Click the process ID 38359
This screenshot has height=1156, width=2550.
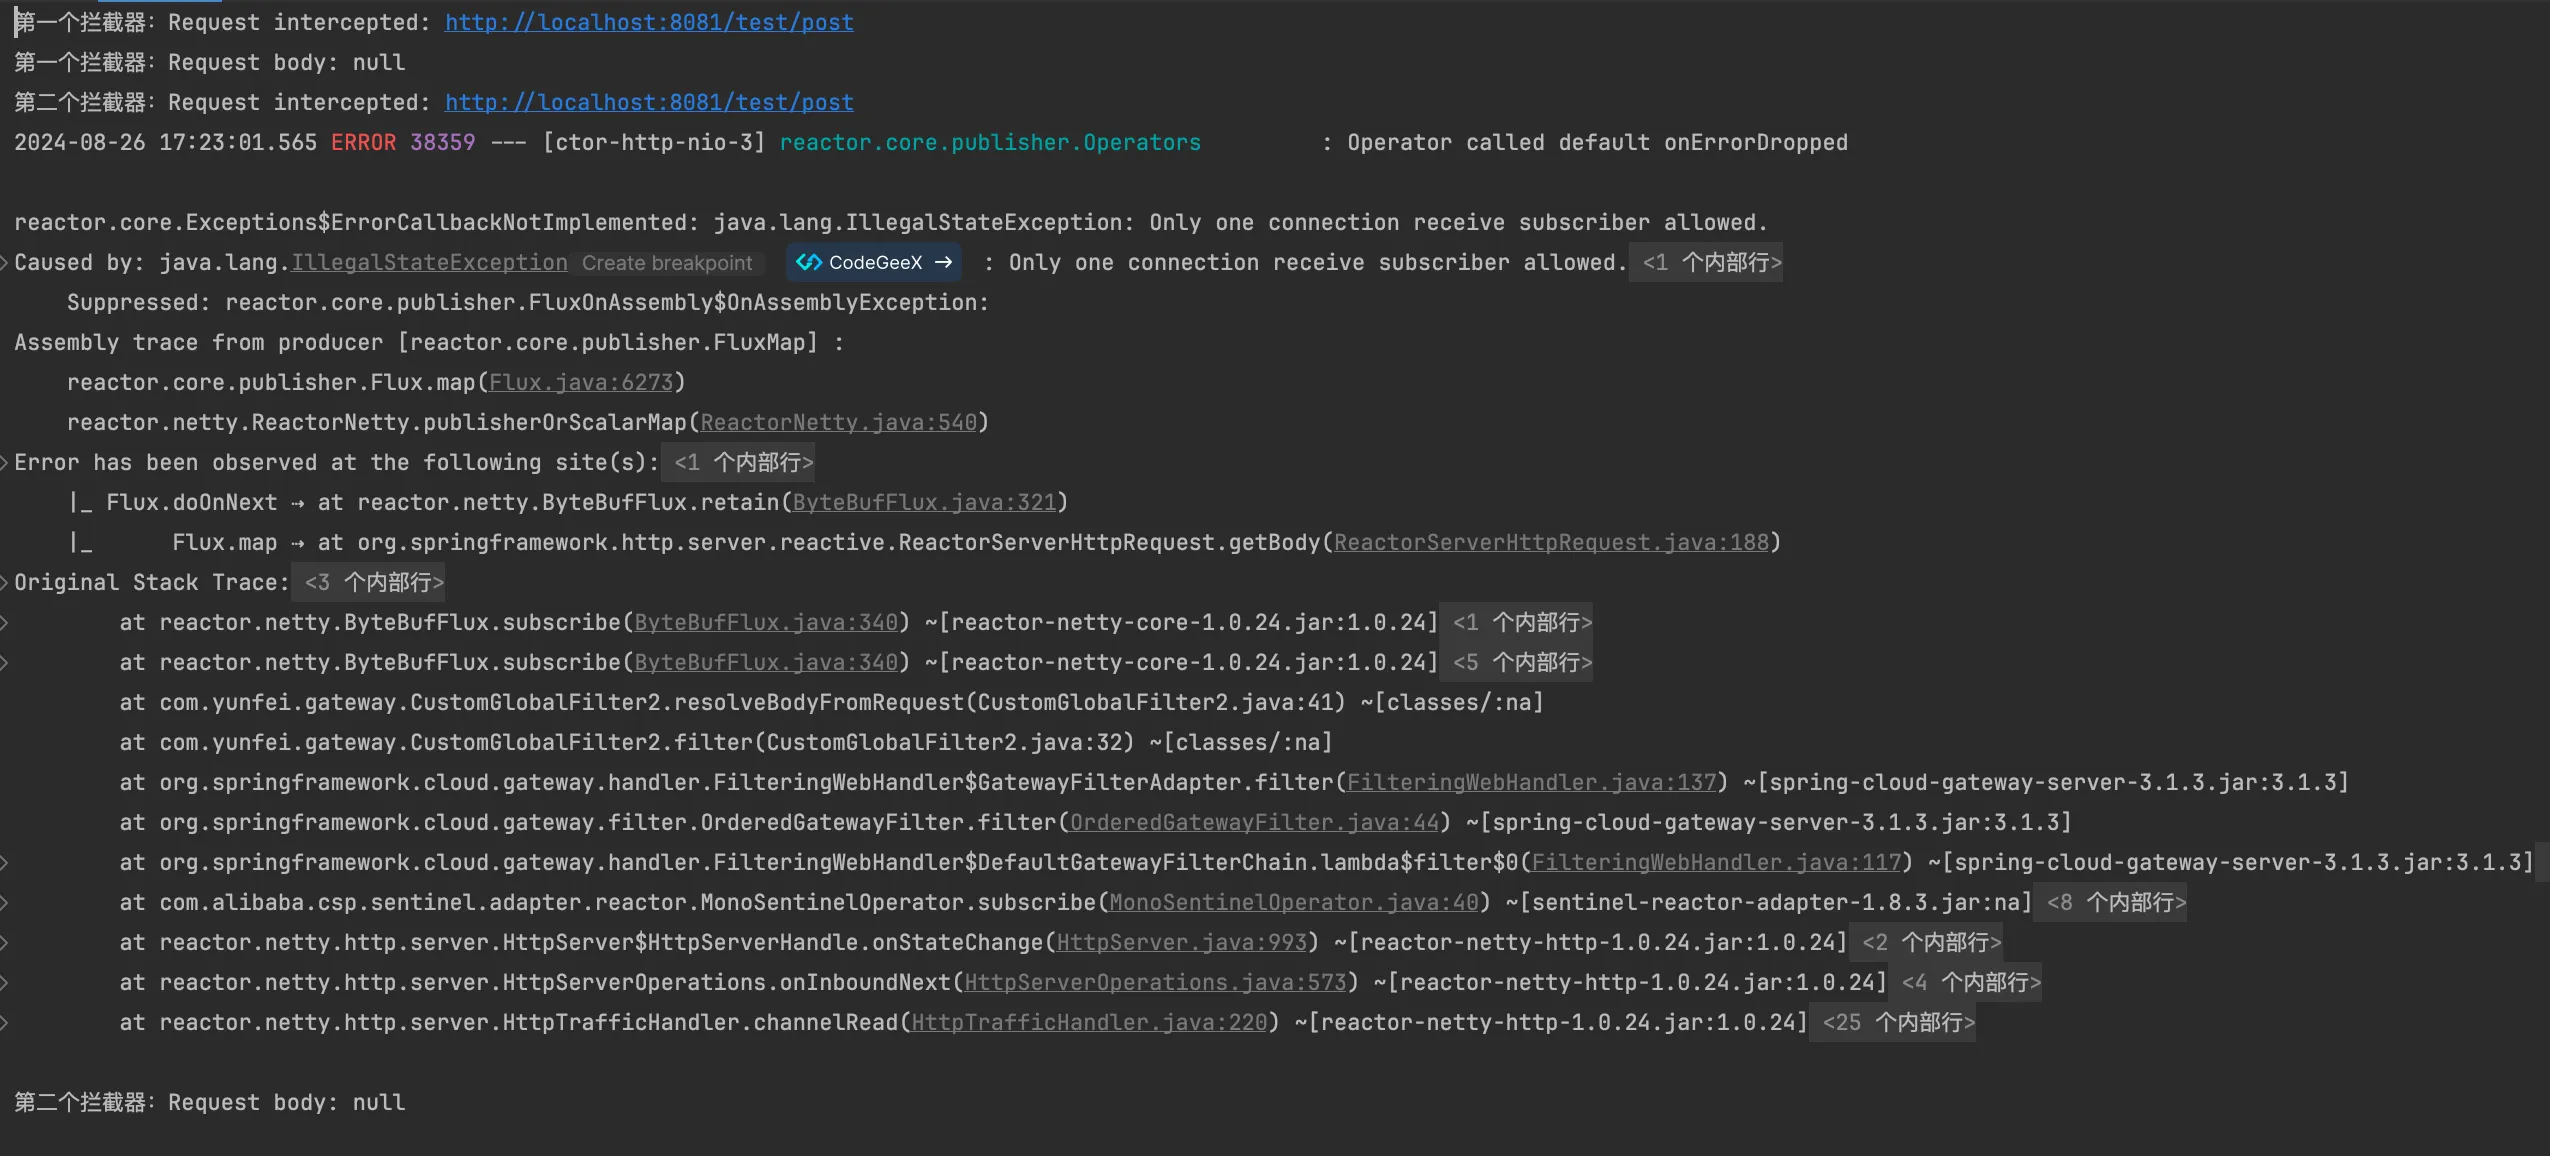[x=443, y=142]
